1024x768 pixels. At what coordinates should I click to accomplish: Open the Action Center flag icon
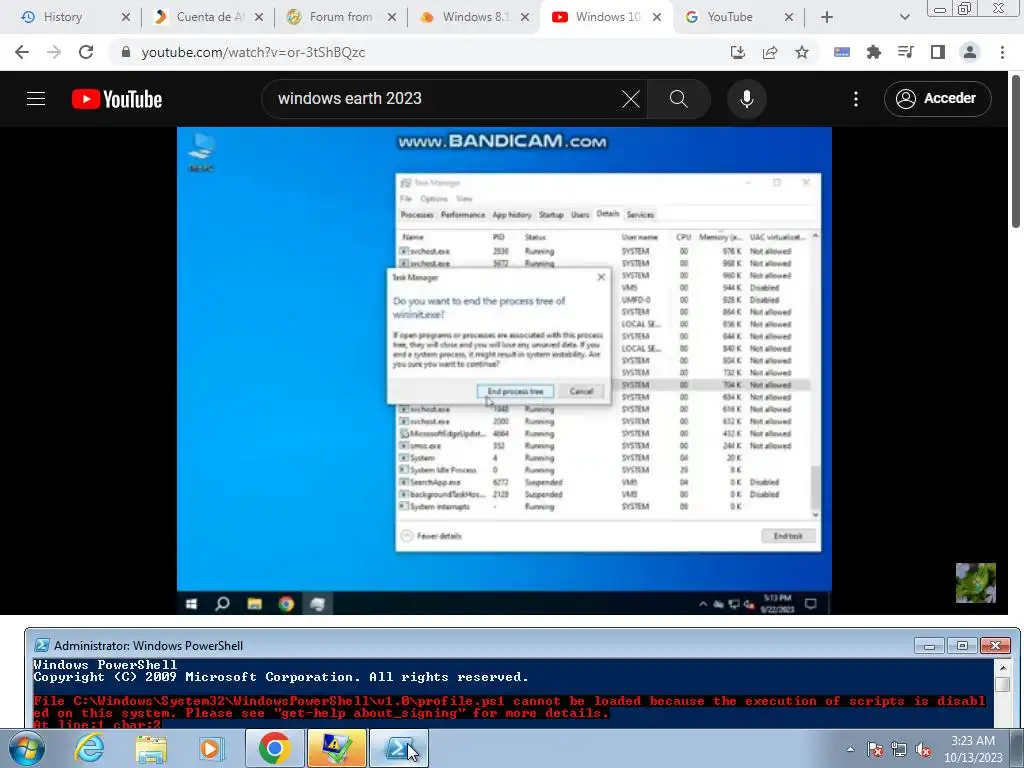coord(874,749)
